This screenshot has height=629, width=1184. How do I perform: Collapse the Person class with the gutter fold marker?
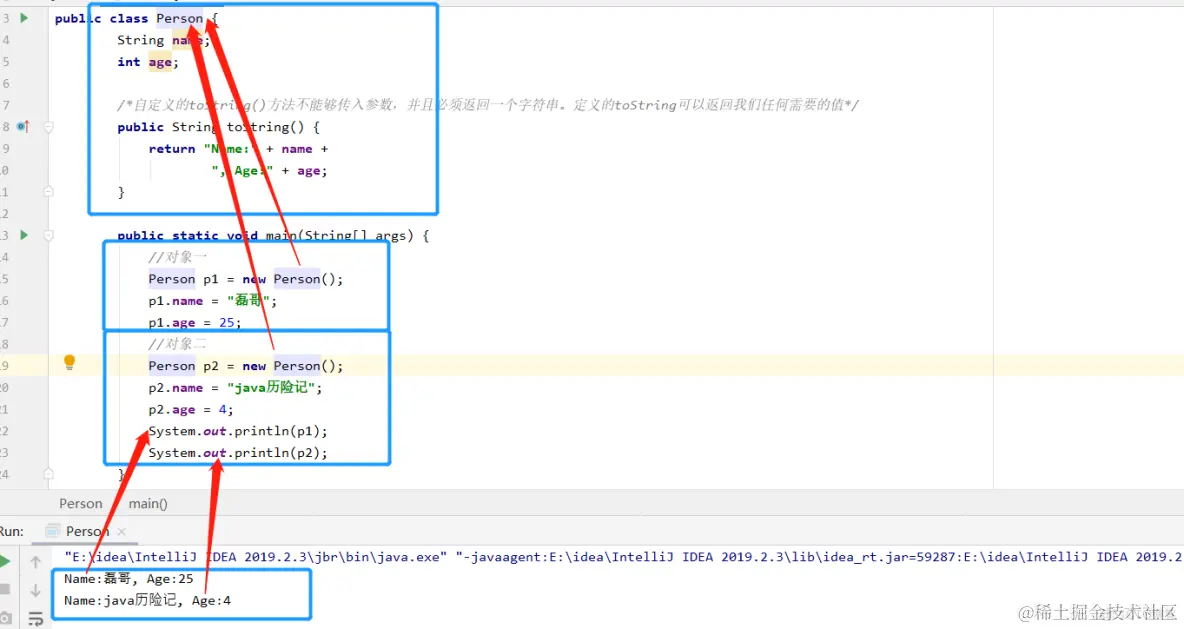pyautogui.click(x=47, y=17)
